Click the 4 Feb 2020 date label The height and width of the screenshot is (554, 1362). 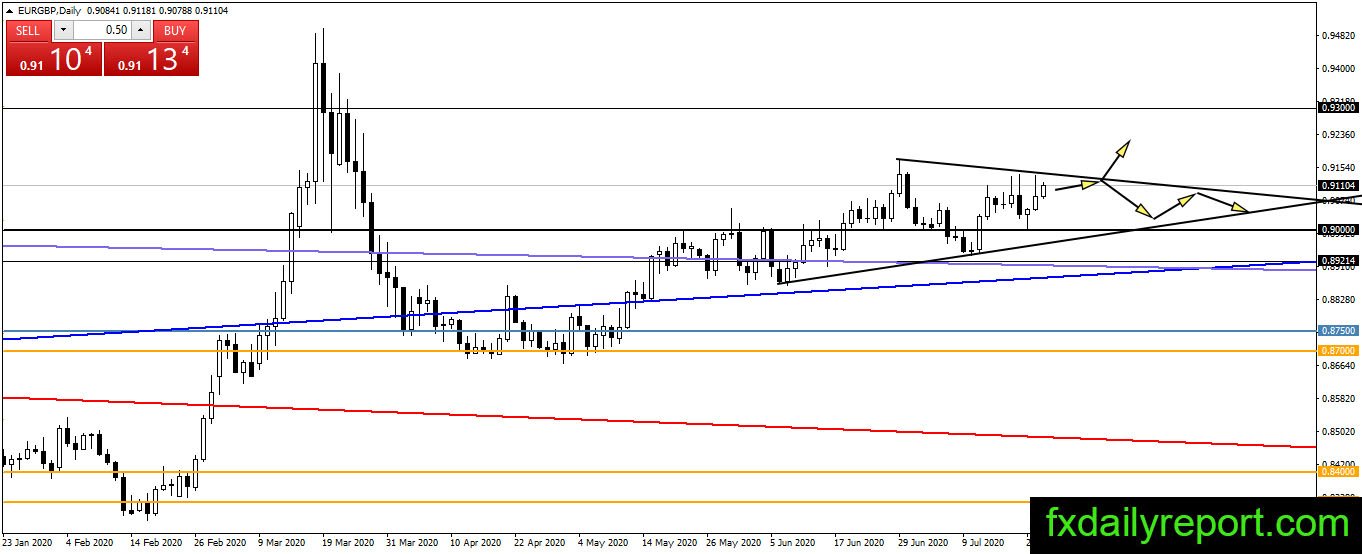pos(92,543)
